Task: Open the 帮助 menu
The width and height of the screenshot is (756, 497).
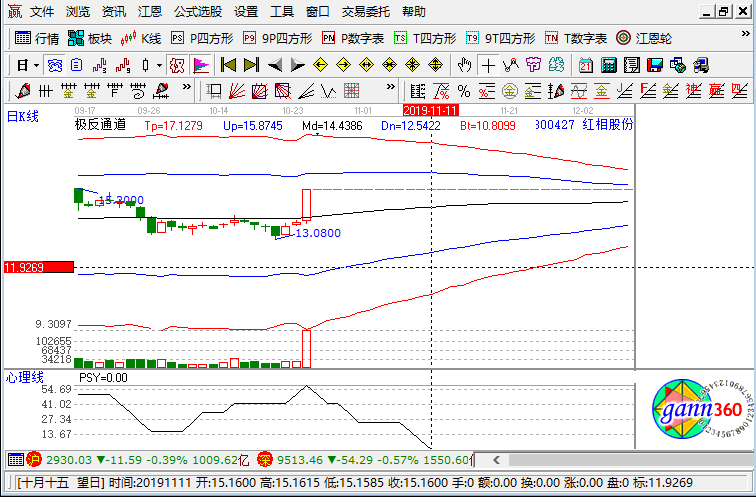Action: 414,12
